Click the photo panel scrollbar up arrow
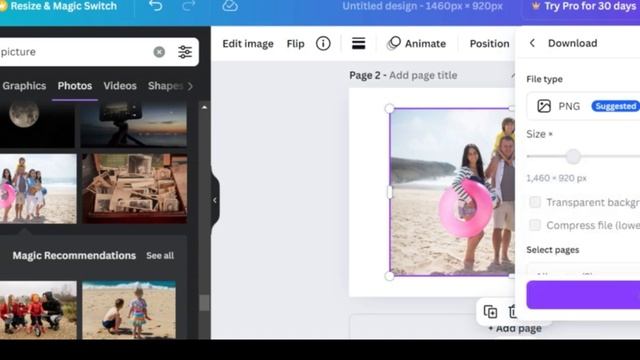The height and width of the screenshot is (360, 640). [x=204, y=107]
